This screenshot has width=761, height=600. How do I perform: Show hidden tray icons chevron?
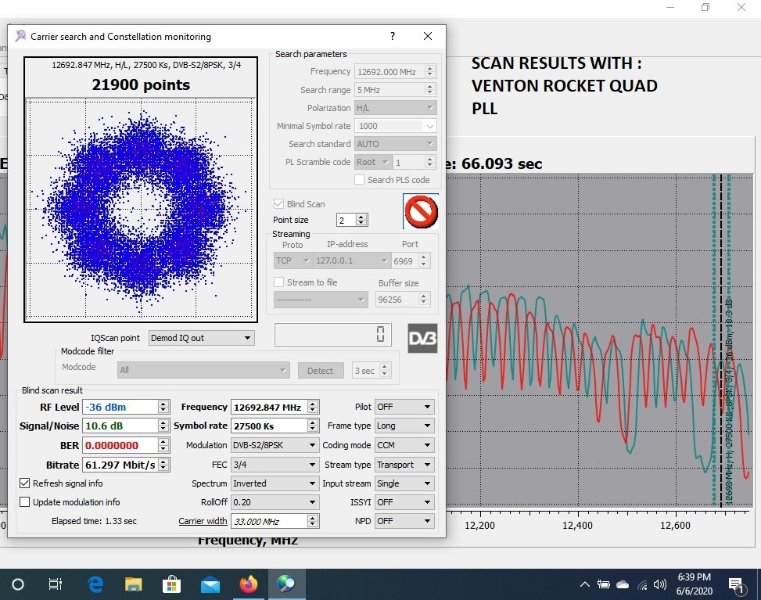[585, 584]
